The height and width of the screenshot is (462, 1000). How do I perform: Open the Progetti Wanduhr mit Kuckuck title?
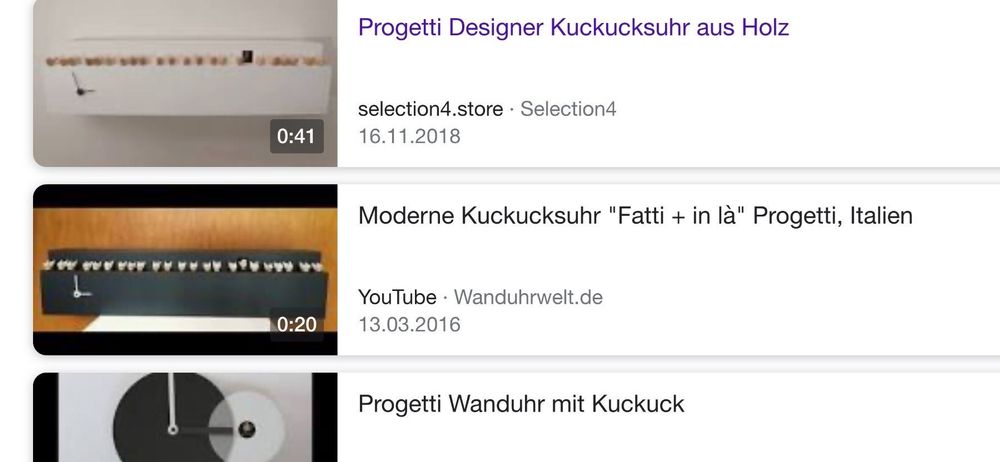(521, 404)
